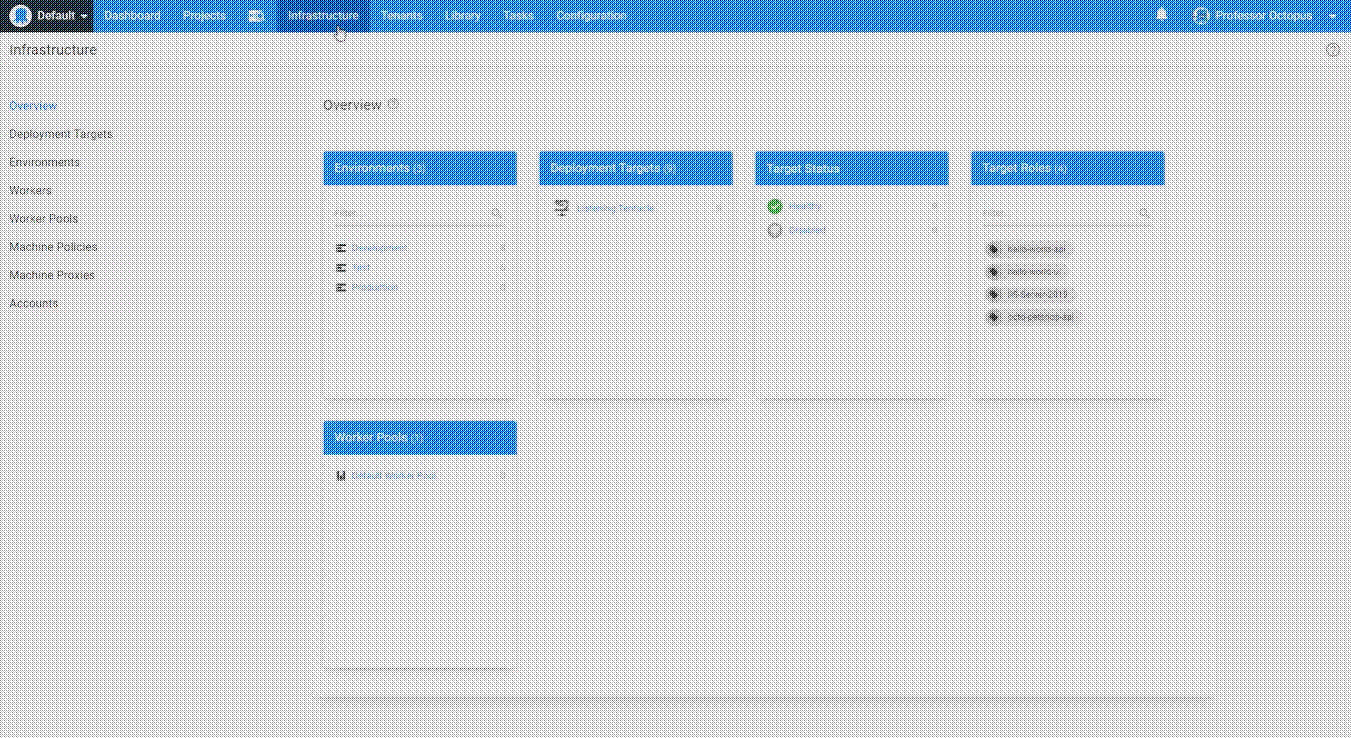Click the search icon in Target Roles filter
Screen dimensions: 1351x738
pyautogui.click(x=1144, y=213)
